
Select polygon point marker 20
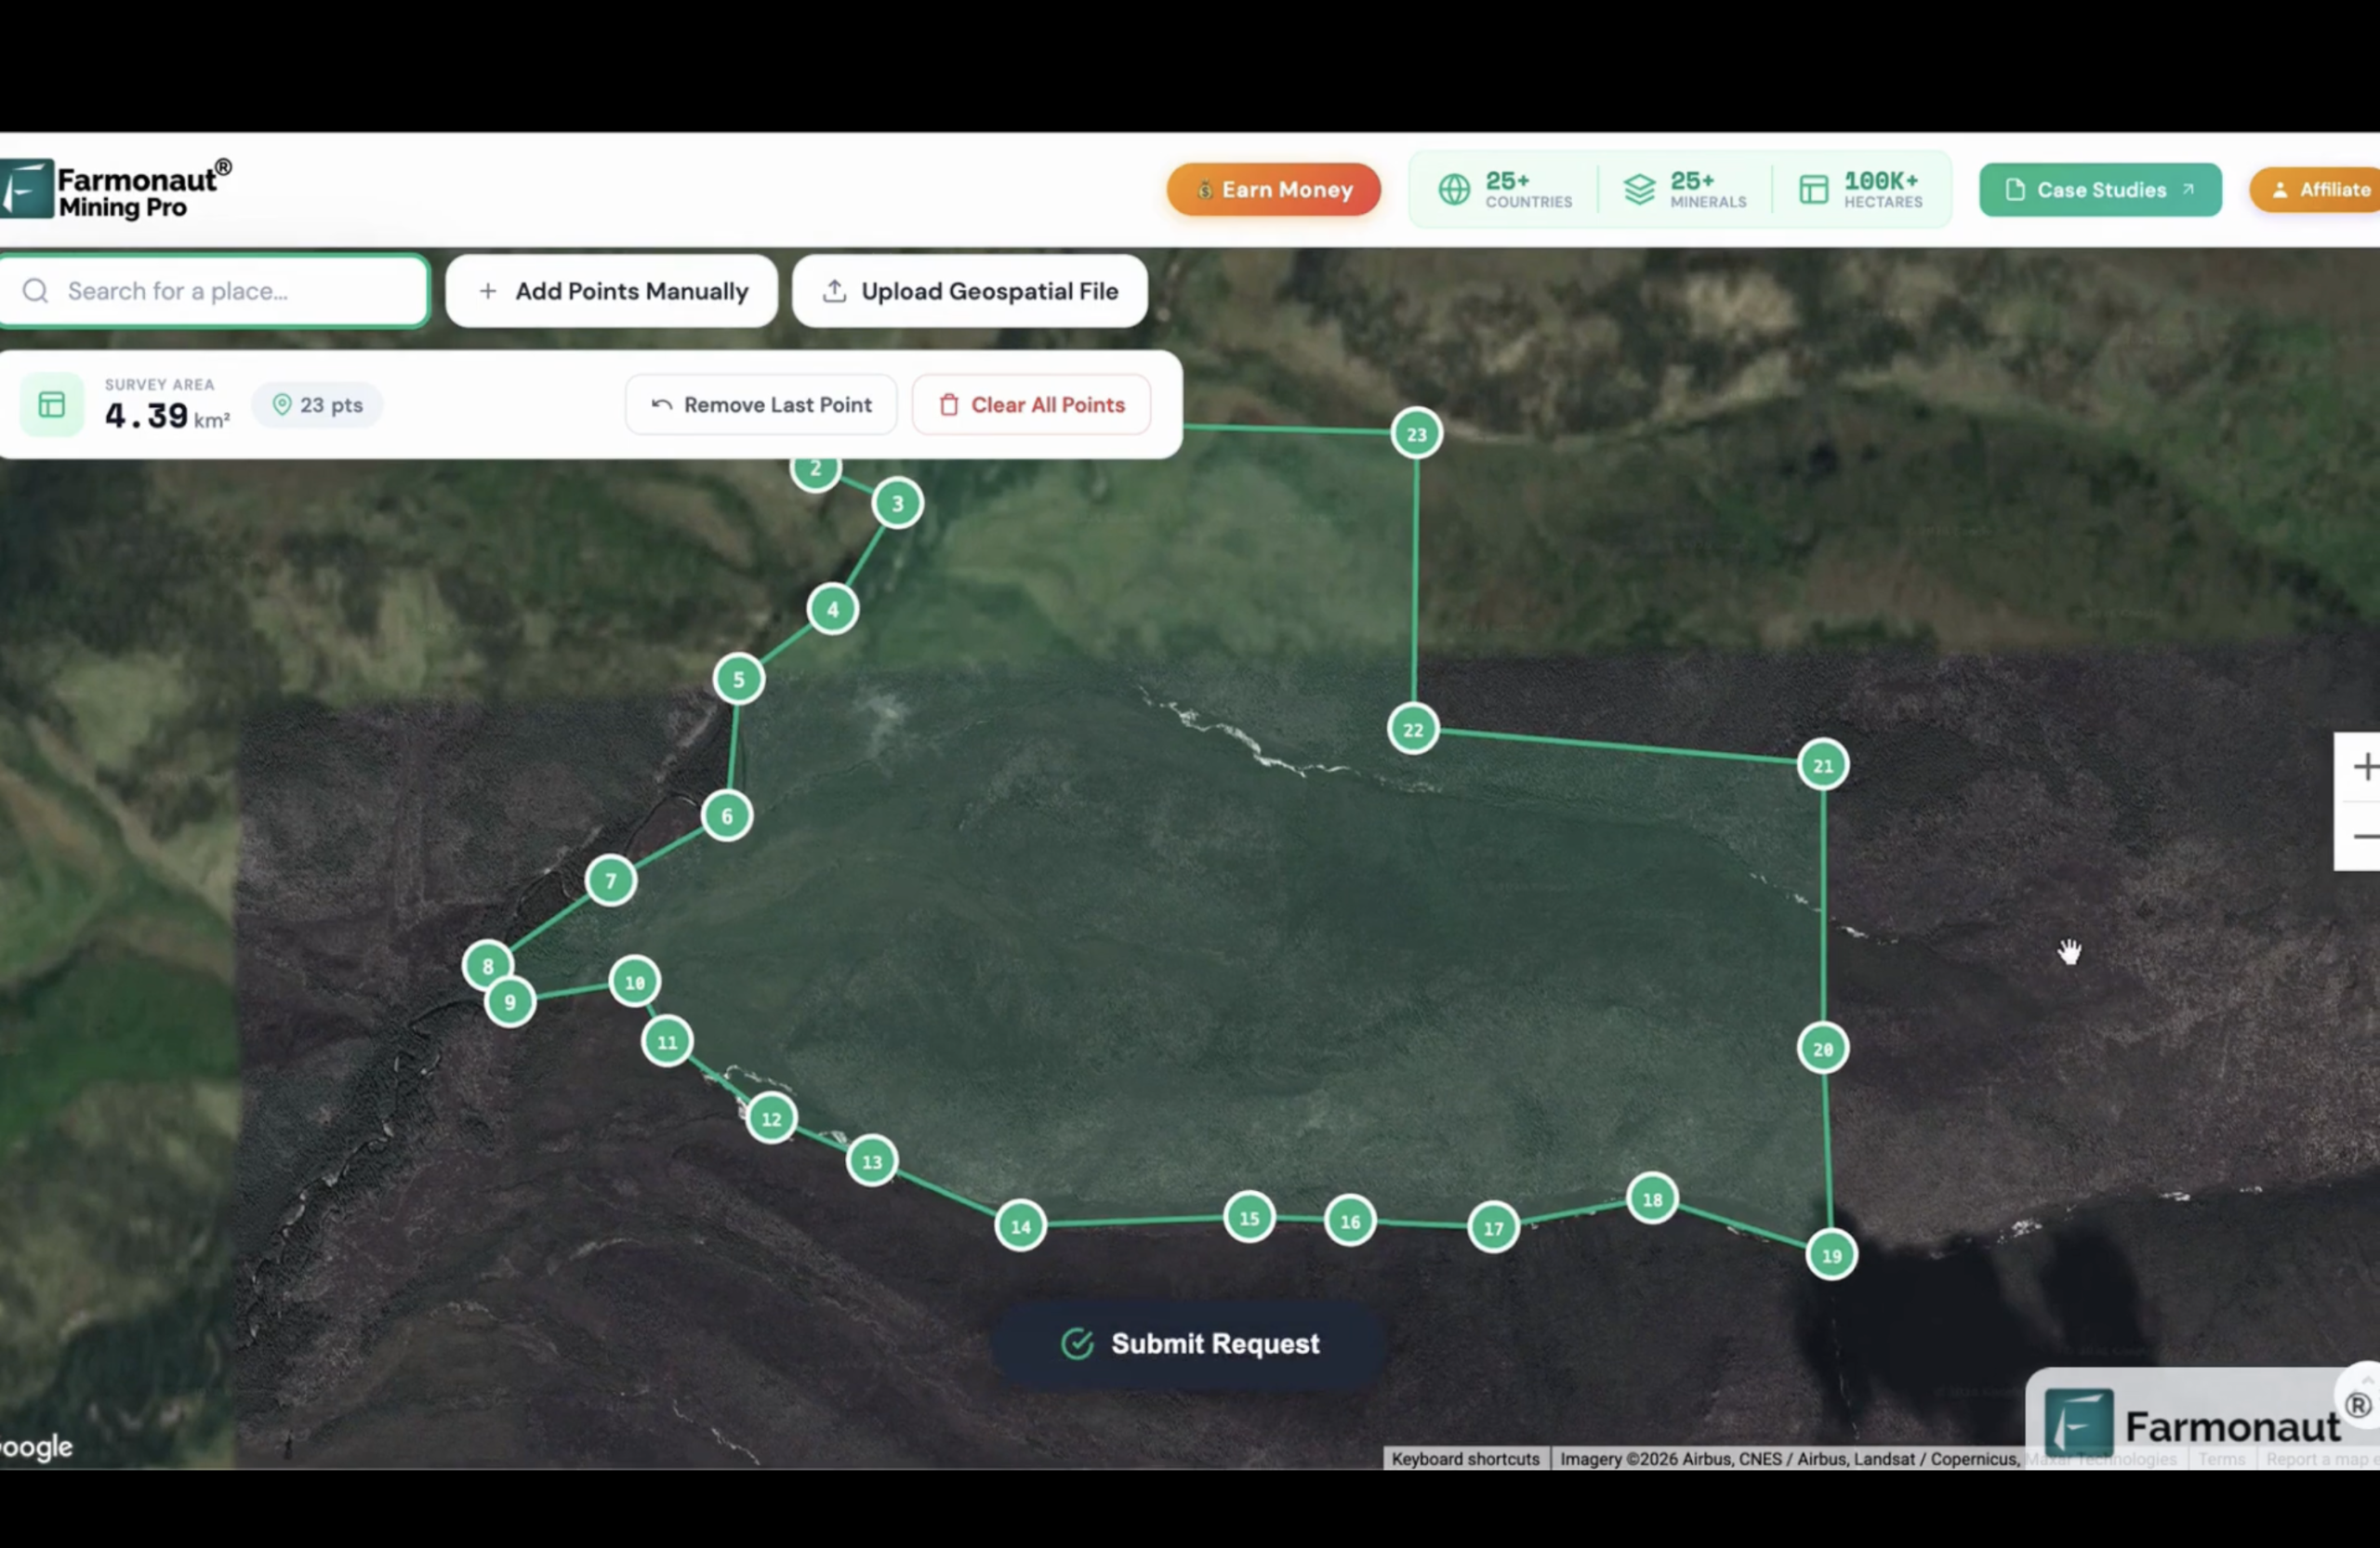1823,1049
